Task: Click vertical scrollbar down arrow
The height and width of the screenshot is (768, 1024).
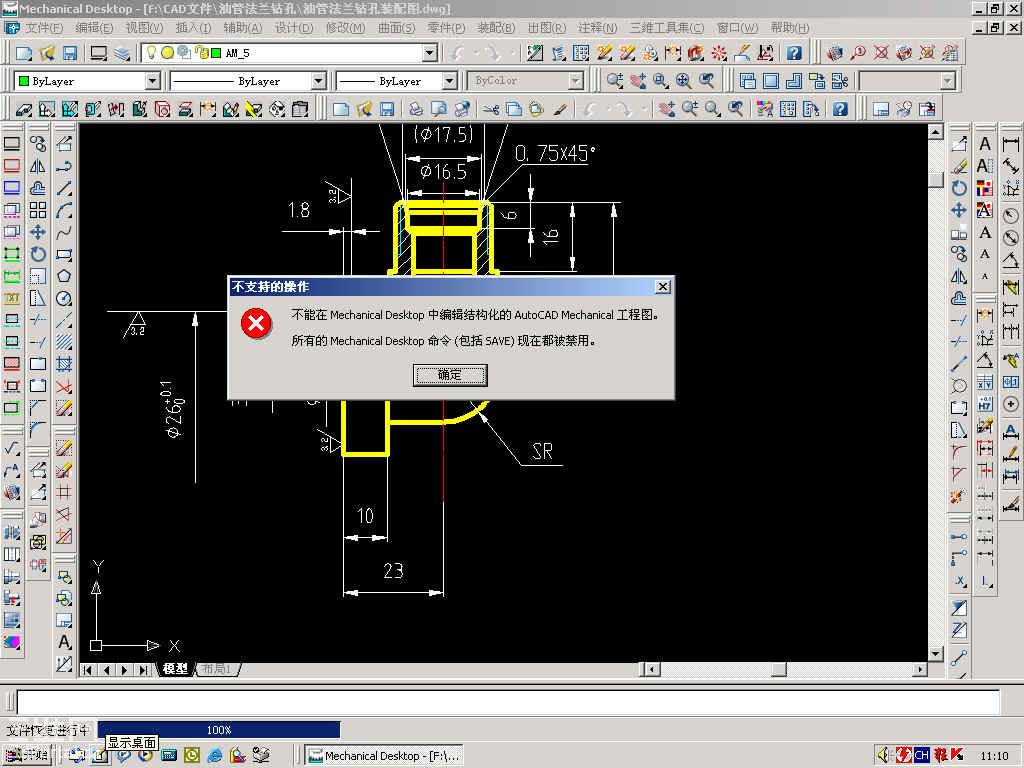Action: [935, 653]
